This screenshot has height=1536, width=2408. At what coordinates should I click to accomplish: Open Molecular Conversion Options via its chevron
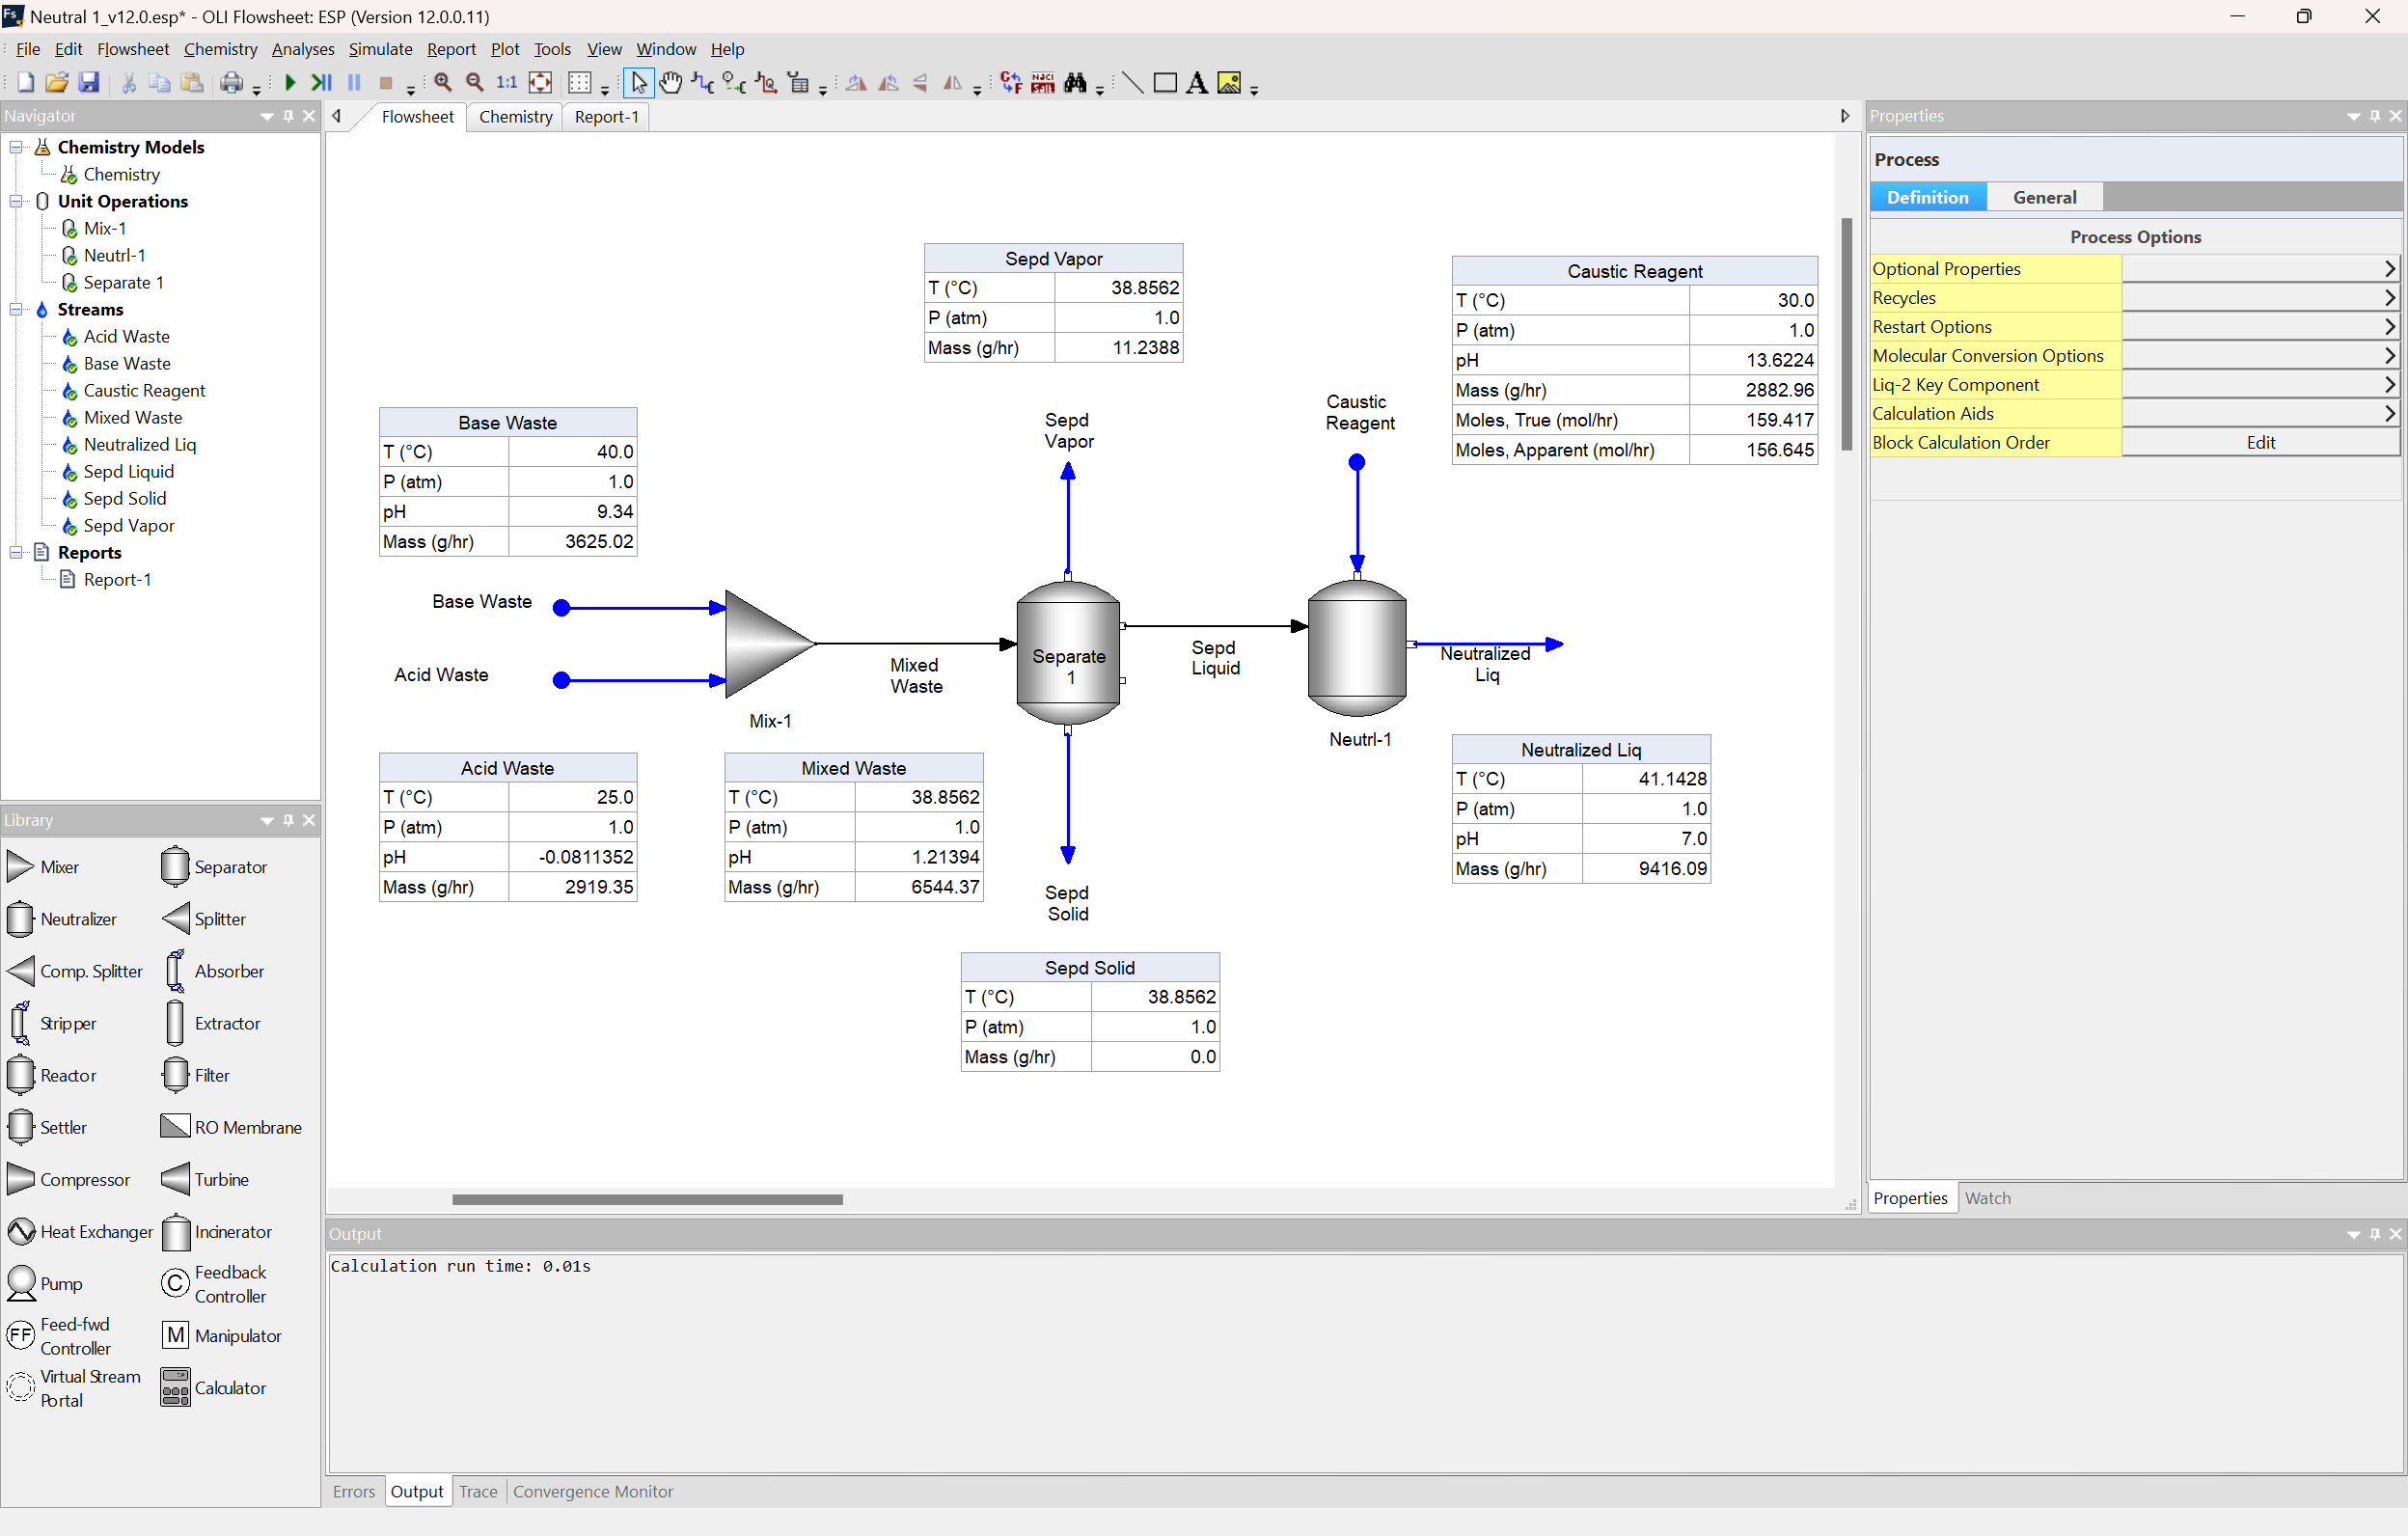click(2390, 355)
